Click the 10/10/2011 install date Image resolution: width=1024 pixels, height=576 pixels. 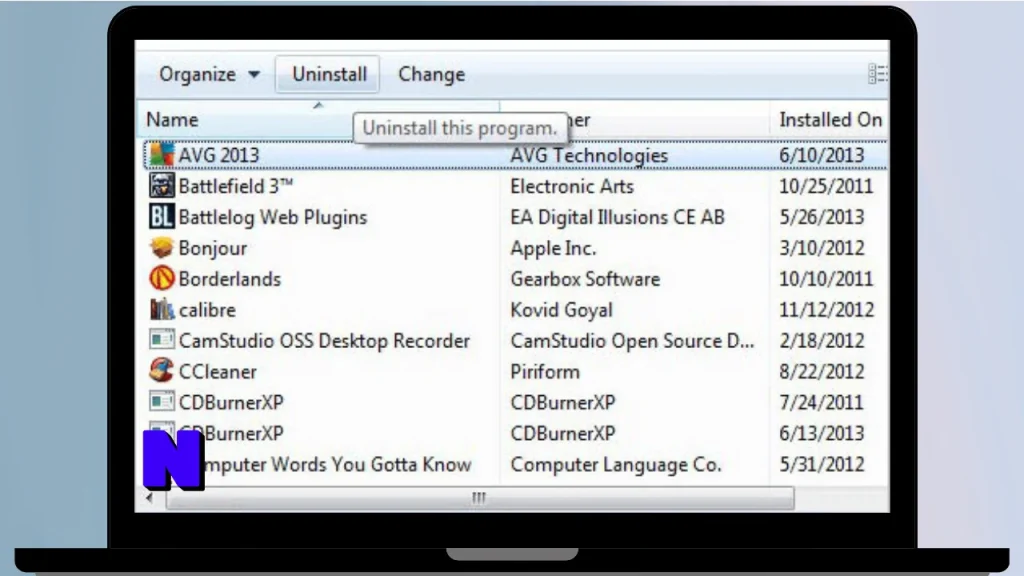pos(826,279)
